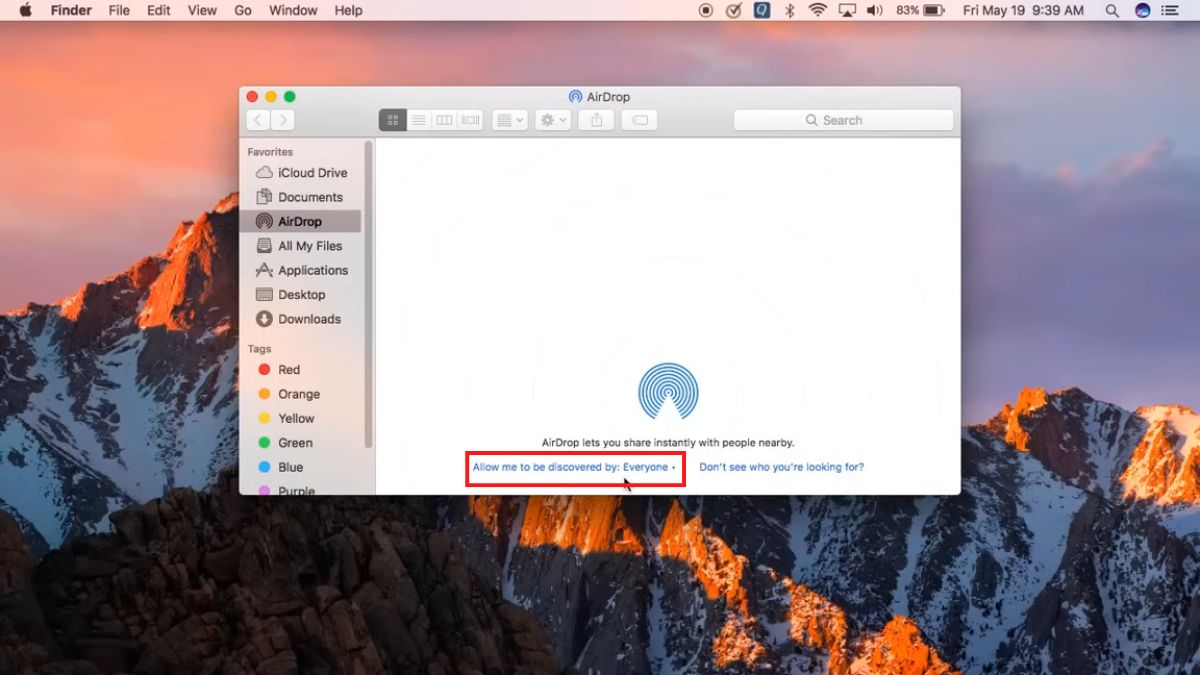
Task: Open 'Allow me to be discovered by' dropdown
Action: tap(575, 467)
